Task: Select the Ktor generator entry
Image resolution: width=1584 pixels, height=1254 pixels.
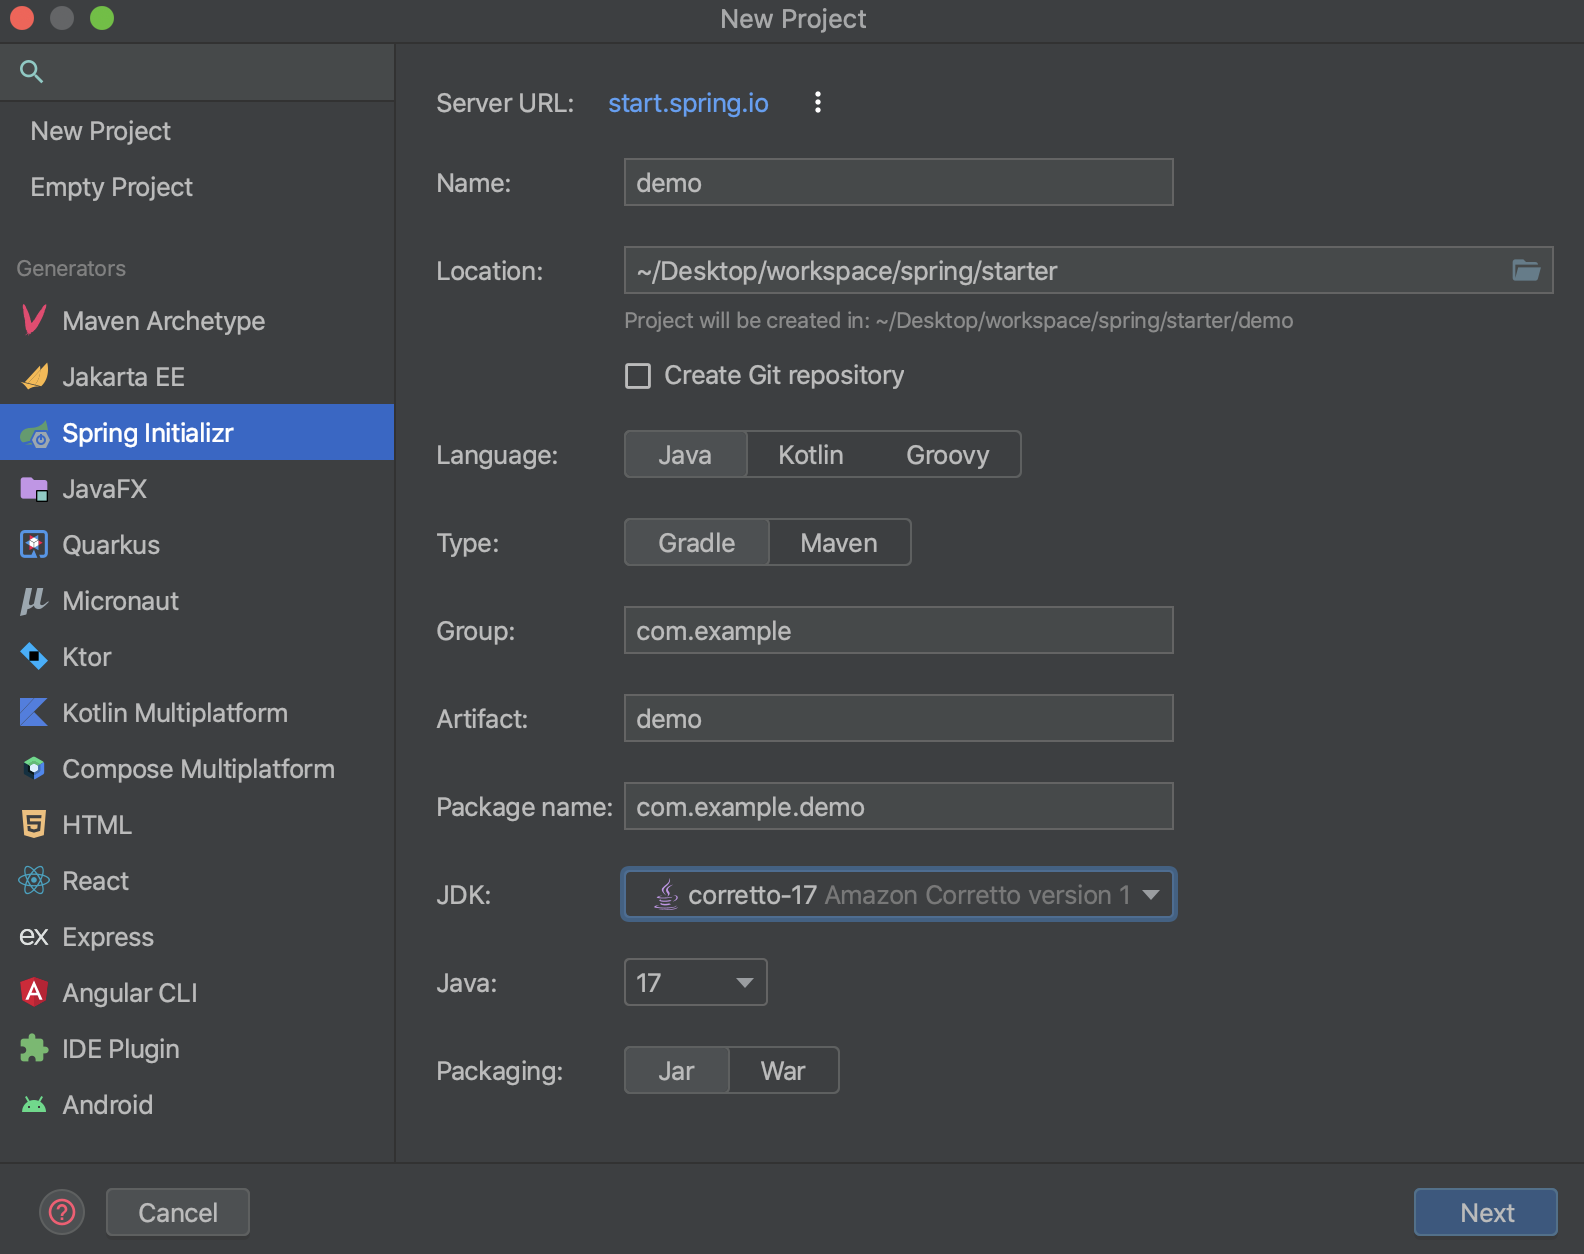Action: coord(197,656)
